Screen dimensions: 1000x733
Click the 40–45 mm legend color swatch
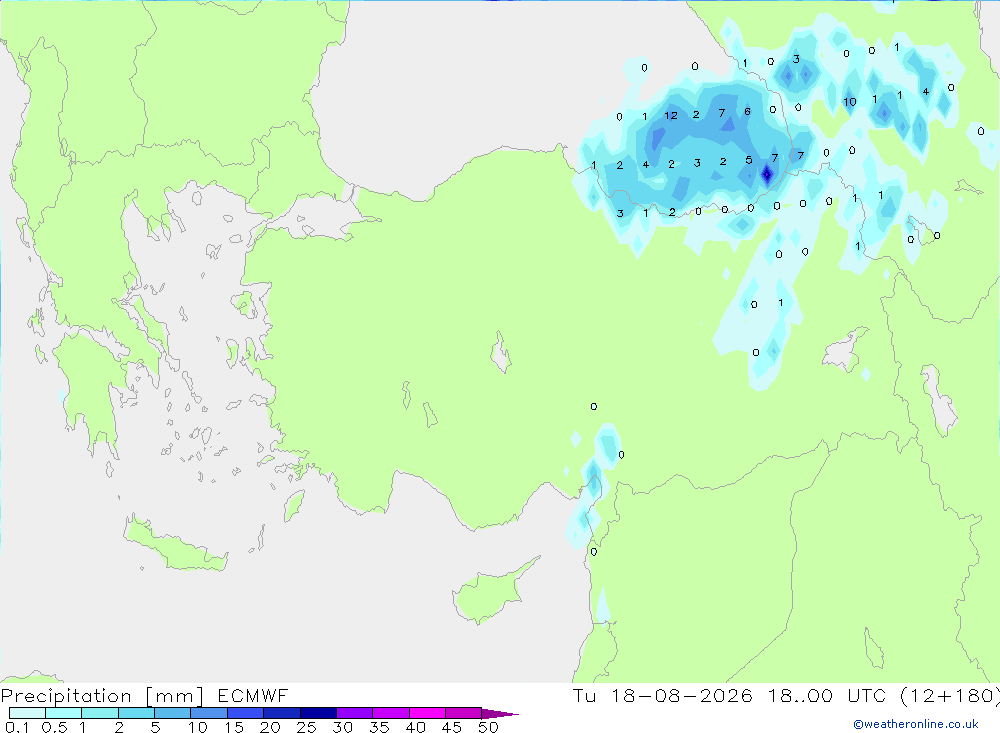427,713
